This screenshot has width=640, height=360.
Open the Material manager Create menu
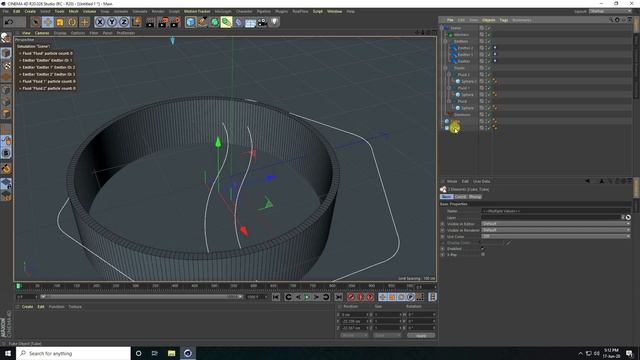27,307
